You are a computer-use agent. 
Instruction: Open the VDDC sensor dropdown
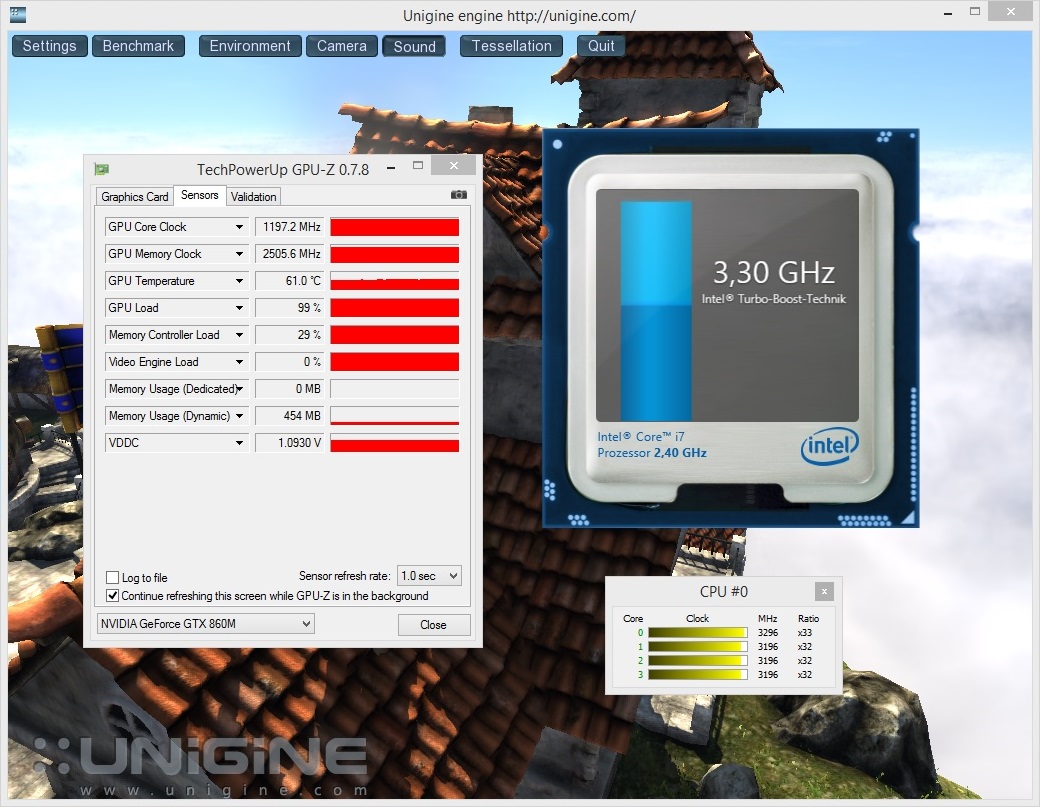[239, 443]
